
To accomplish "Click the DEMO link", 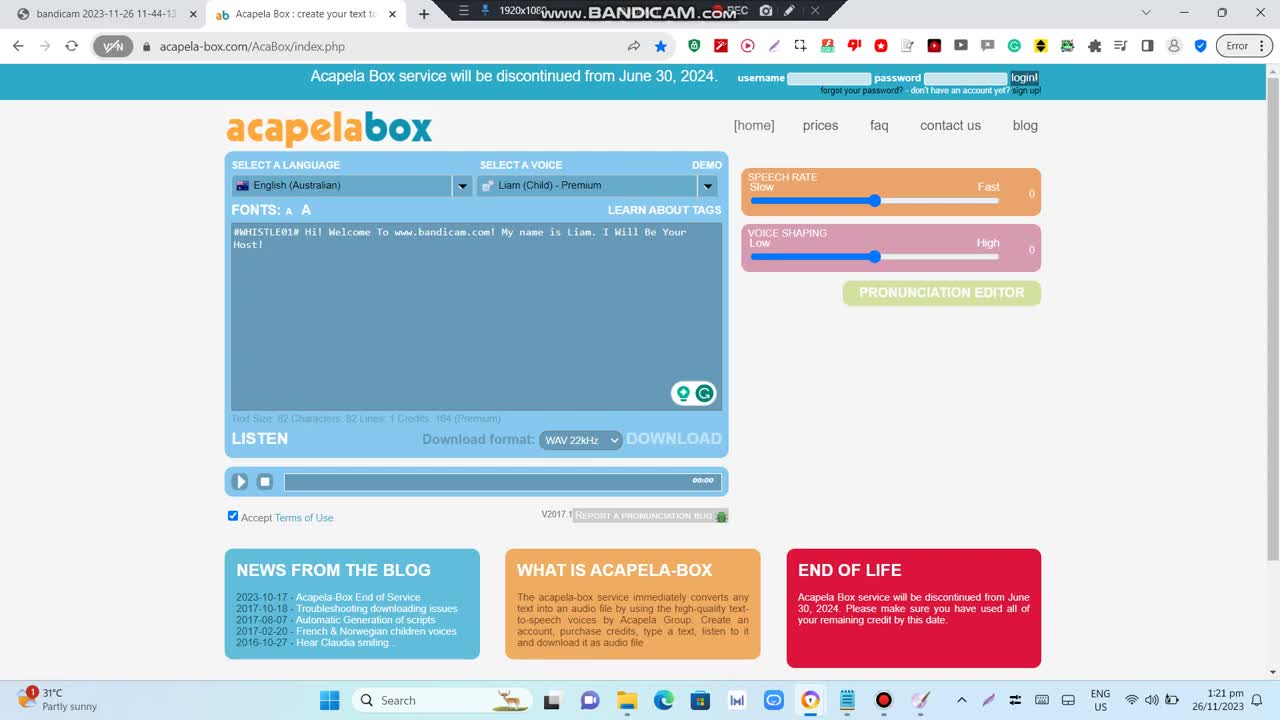I will (707, 165).
